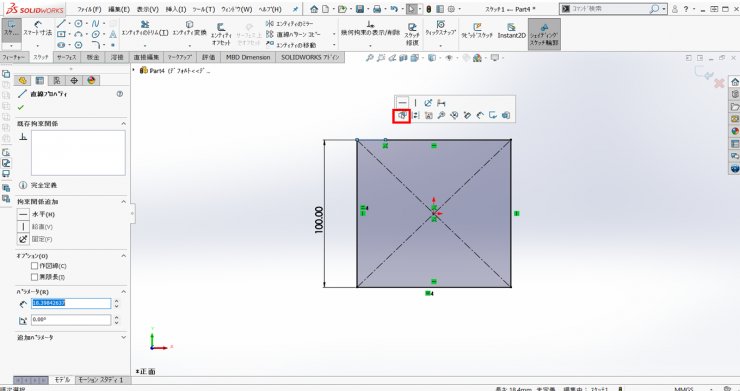Click Convert Entities (エンティティ変換)
Viewport: 740px width, 391px height.
[x=189, y=28]
